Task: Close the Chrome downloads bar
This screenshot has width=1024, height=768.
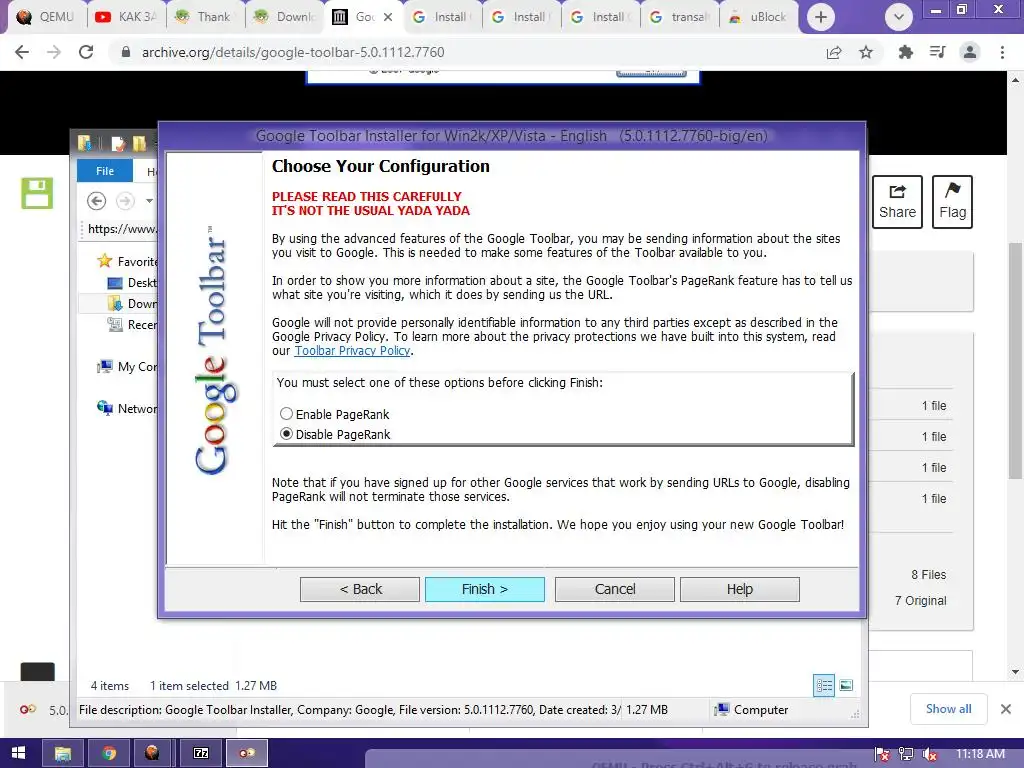Action: pyautogui.click(x=1006, y=709)
